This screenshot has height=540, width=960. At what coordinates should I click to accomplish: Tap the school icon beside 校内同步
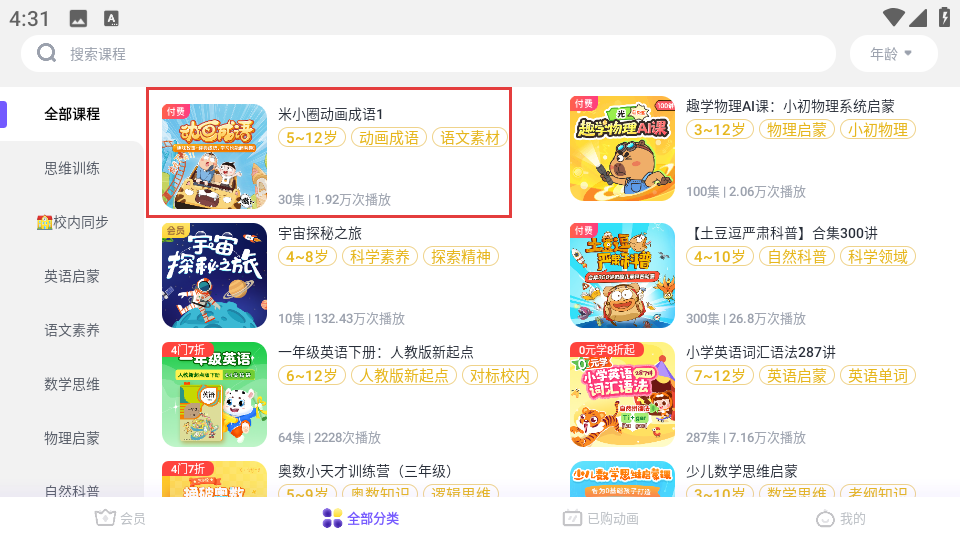coord(44,222)
